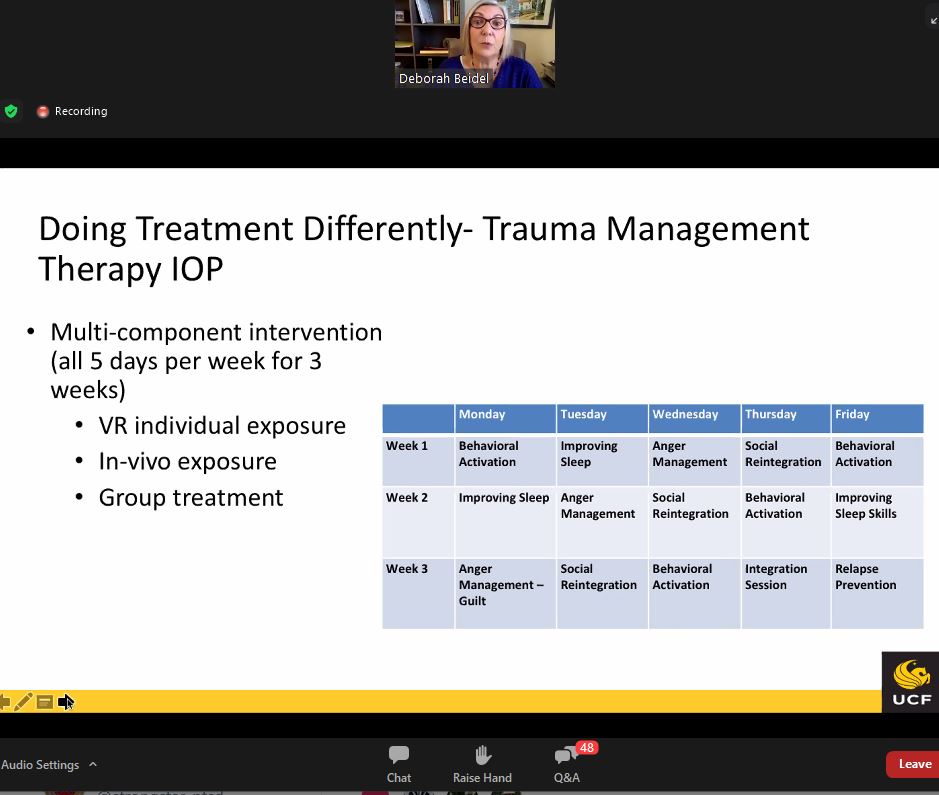Viewport: 939px width, 795px height.
Task: Click the "Multi-component intervention" bullet
Action: [216, 332]
